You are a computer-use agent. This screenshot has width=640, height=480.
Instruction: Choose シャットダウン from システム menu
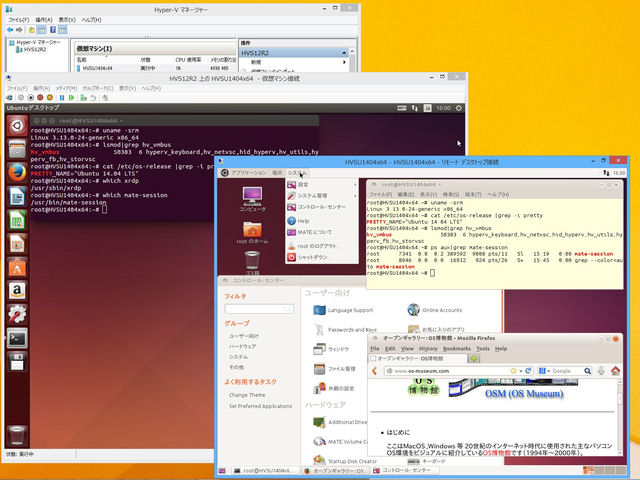tap(322, 257)
